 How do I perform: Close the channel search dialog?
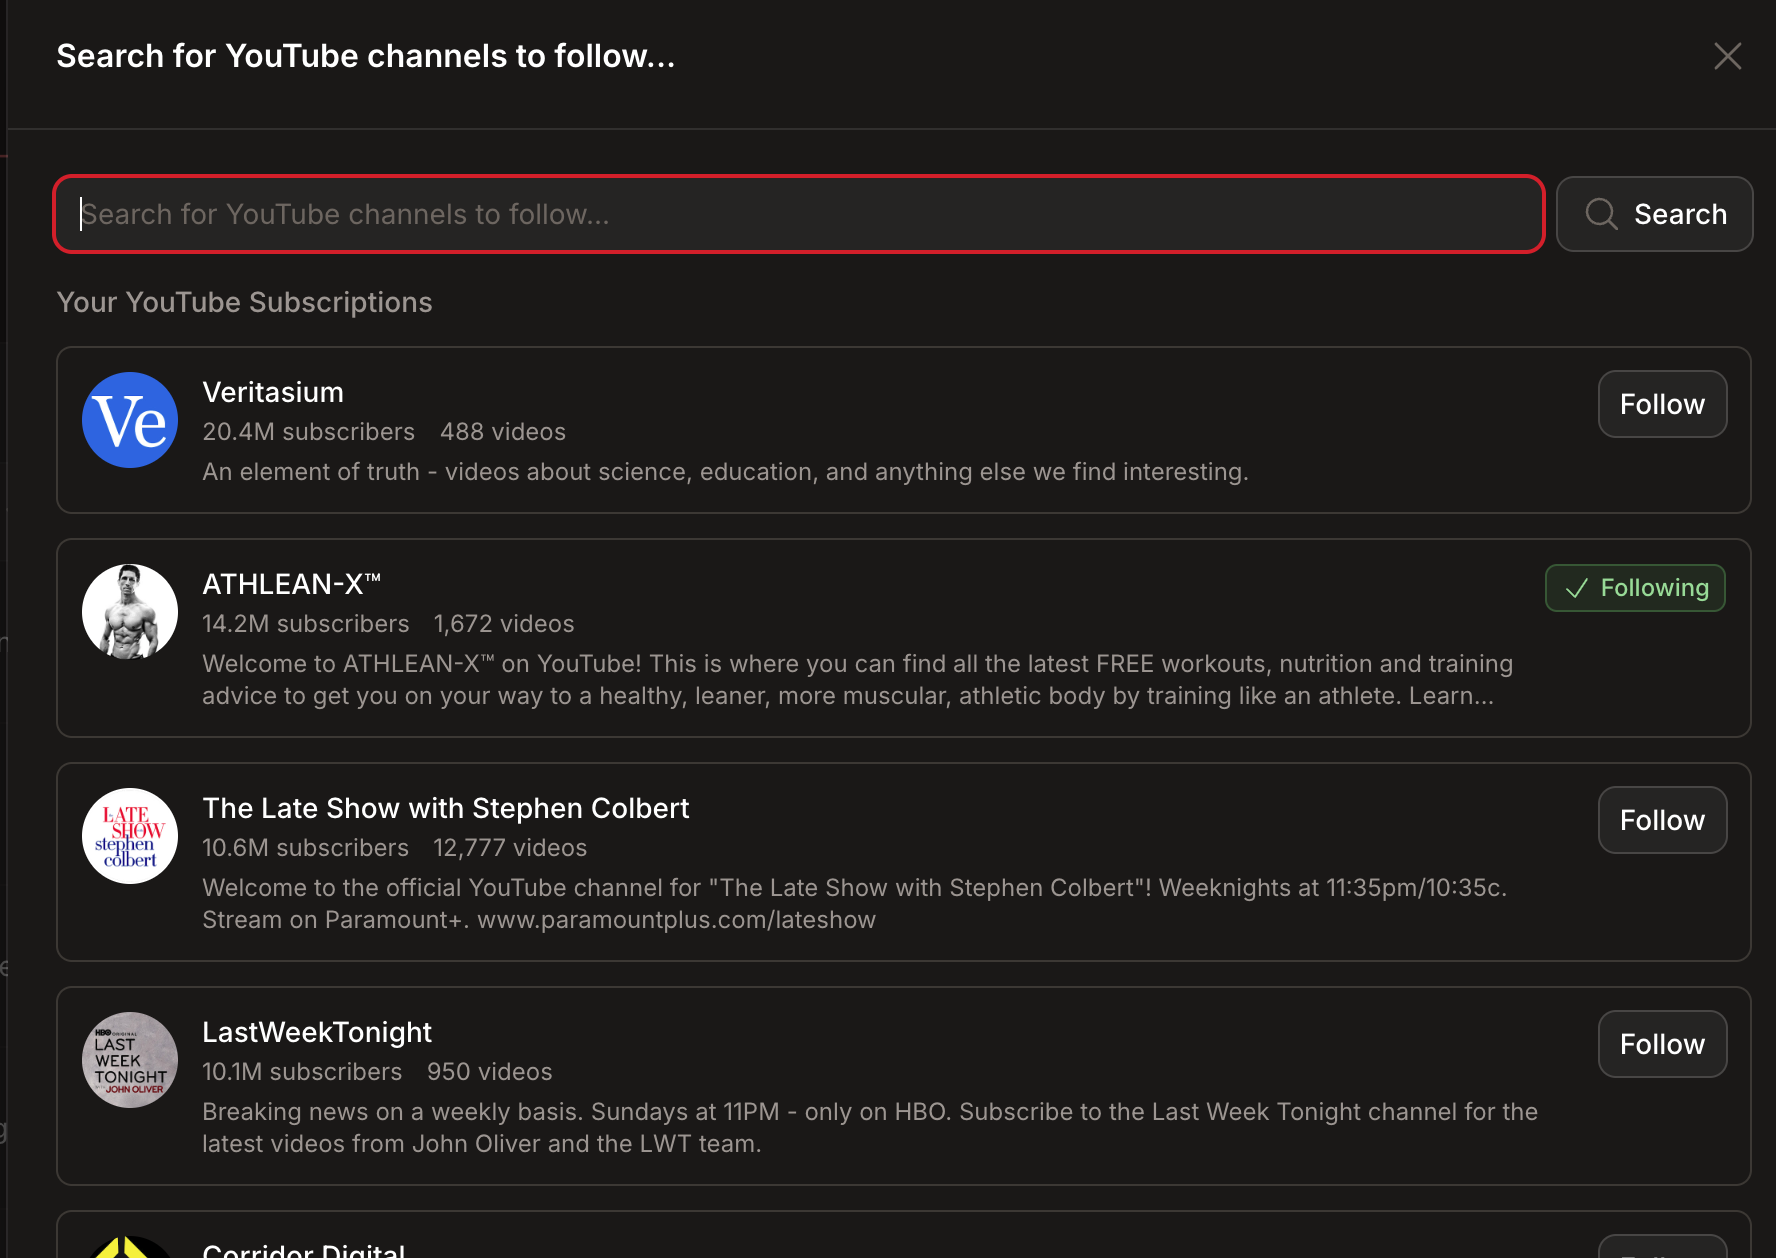coord(1727,56)
